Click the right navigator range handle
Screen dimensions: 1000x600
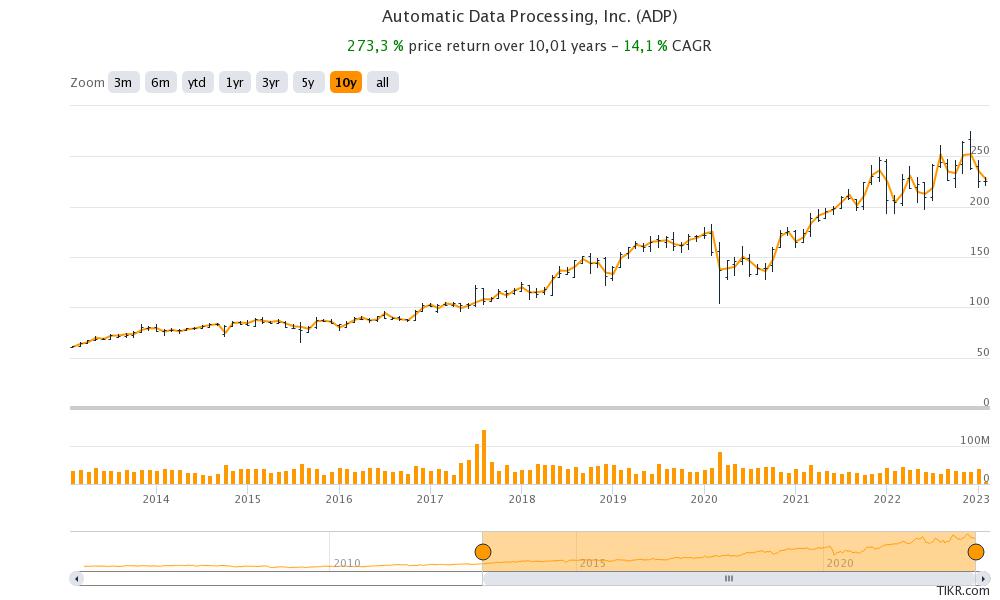976,552
